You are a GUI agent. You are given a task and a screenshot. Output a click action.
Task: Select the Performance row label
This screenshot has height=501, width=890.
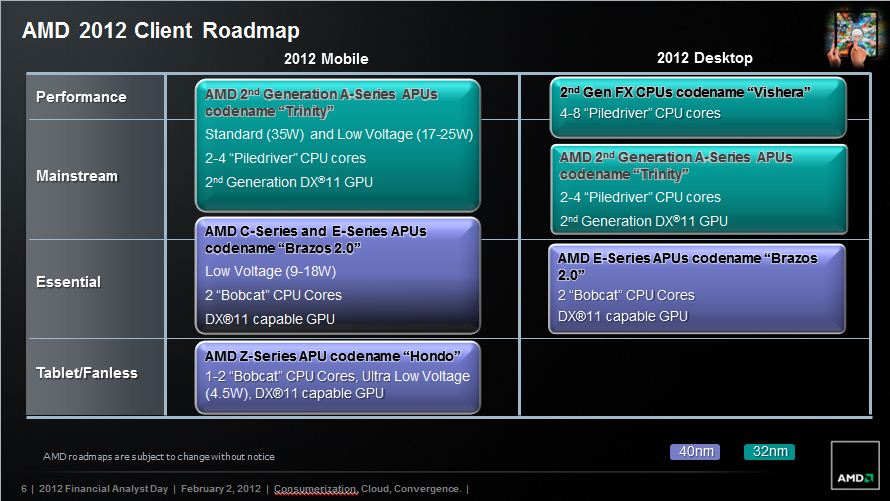pos(81,97)
